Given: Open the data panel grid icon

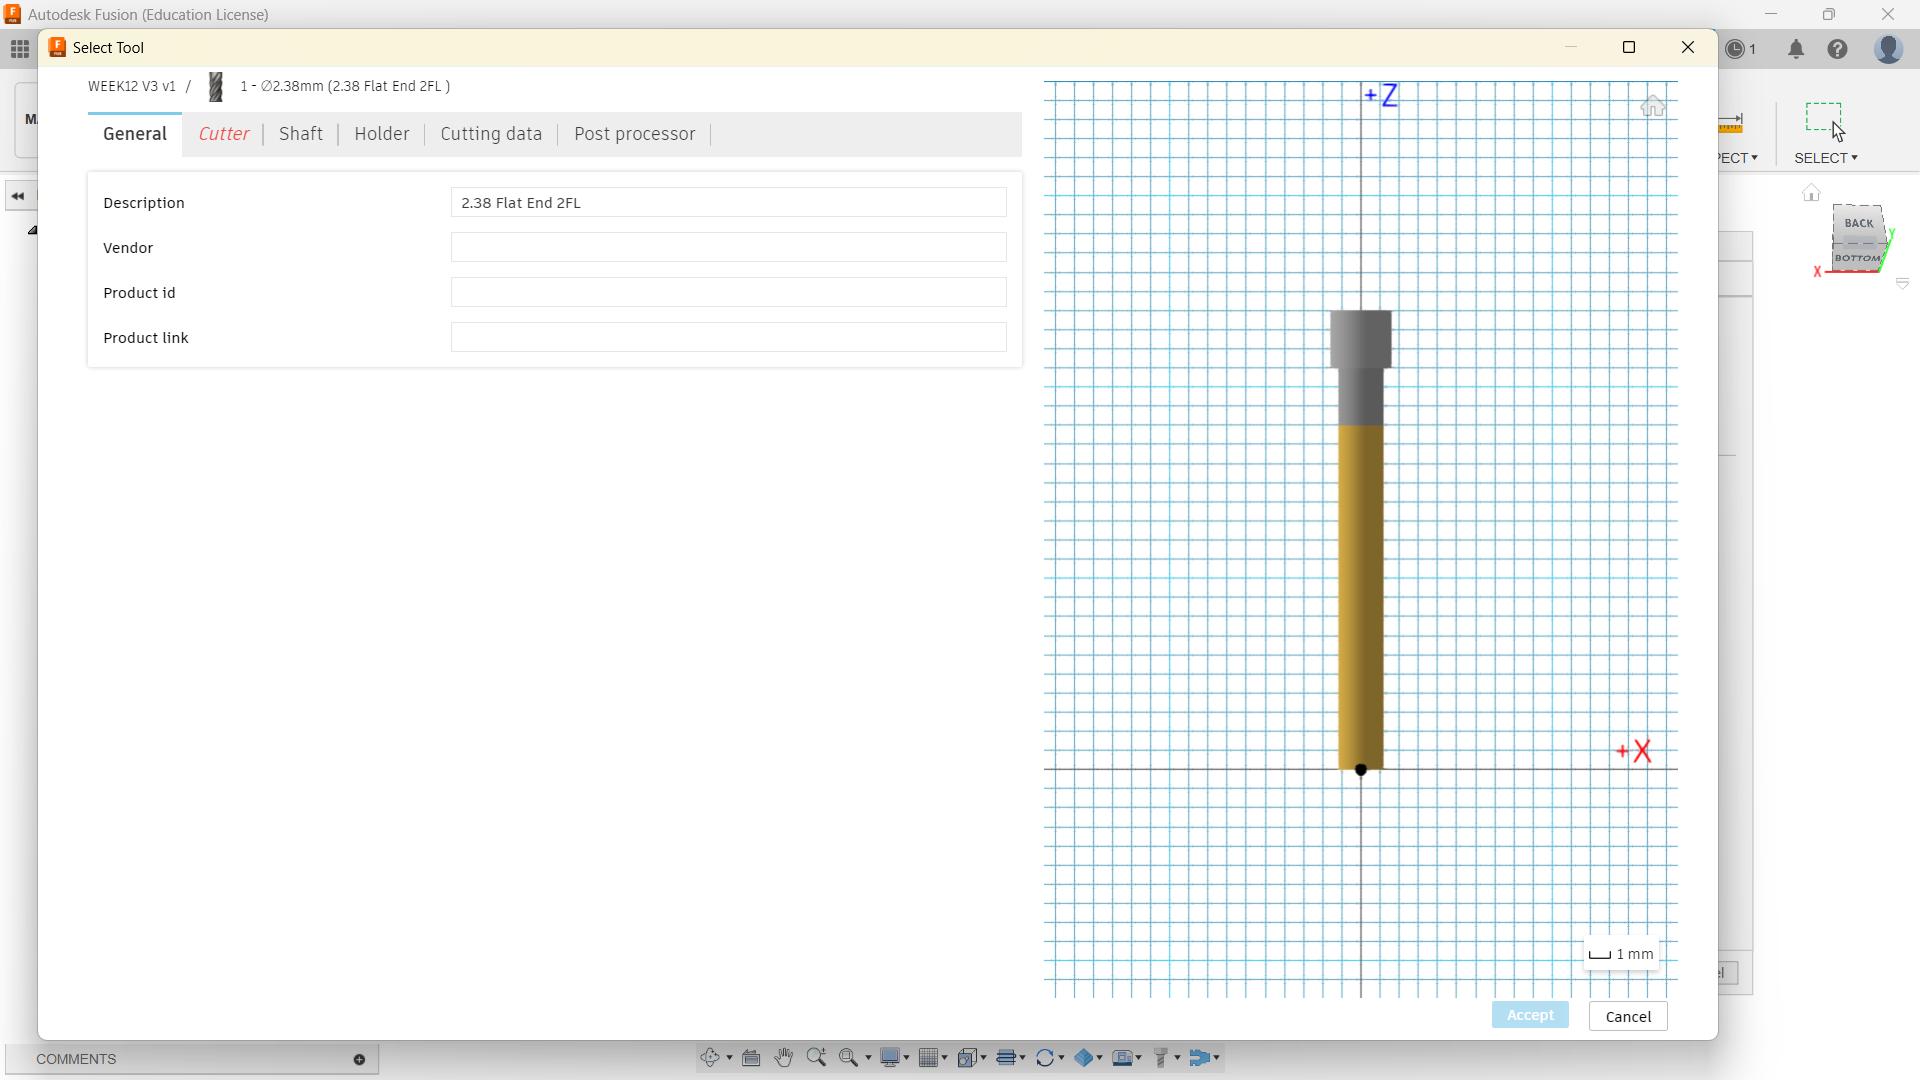Looking at the screenshot, I should pos(20,49).
